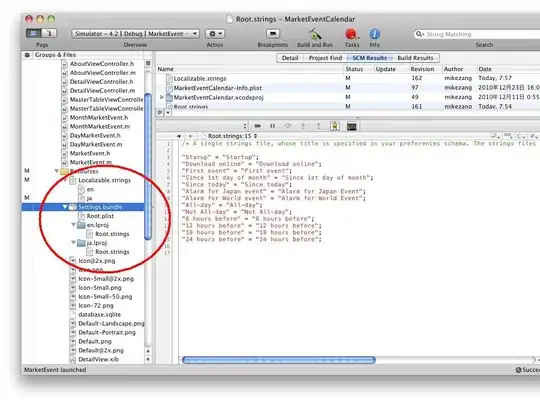Switch to the SCM Results tab
This screenshot has height=404, width=540.
[x=370, y=58]
